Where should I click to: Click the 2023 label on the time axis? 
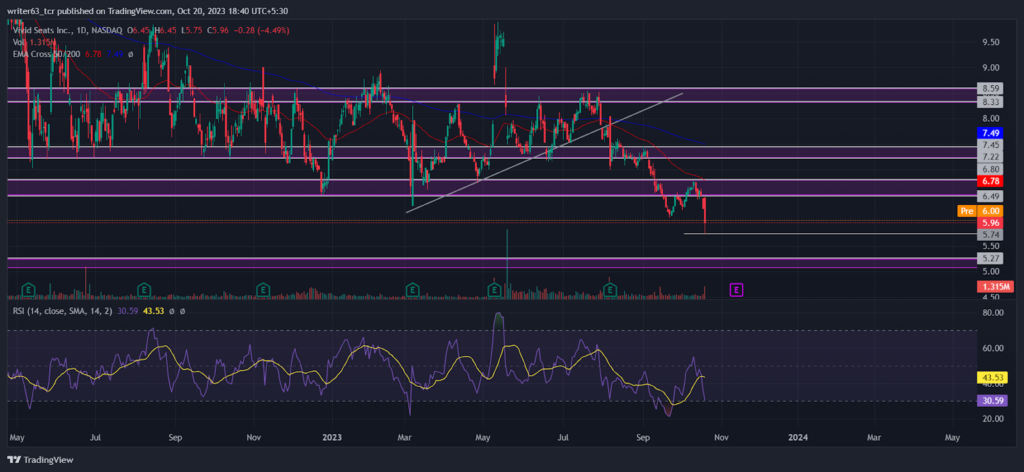click(333, 435)
